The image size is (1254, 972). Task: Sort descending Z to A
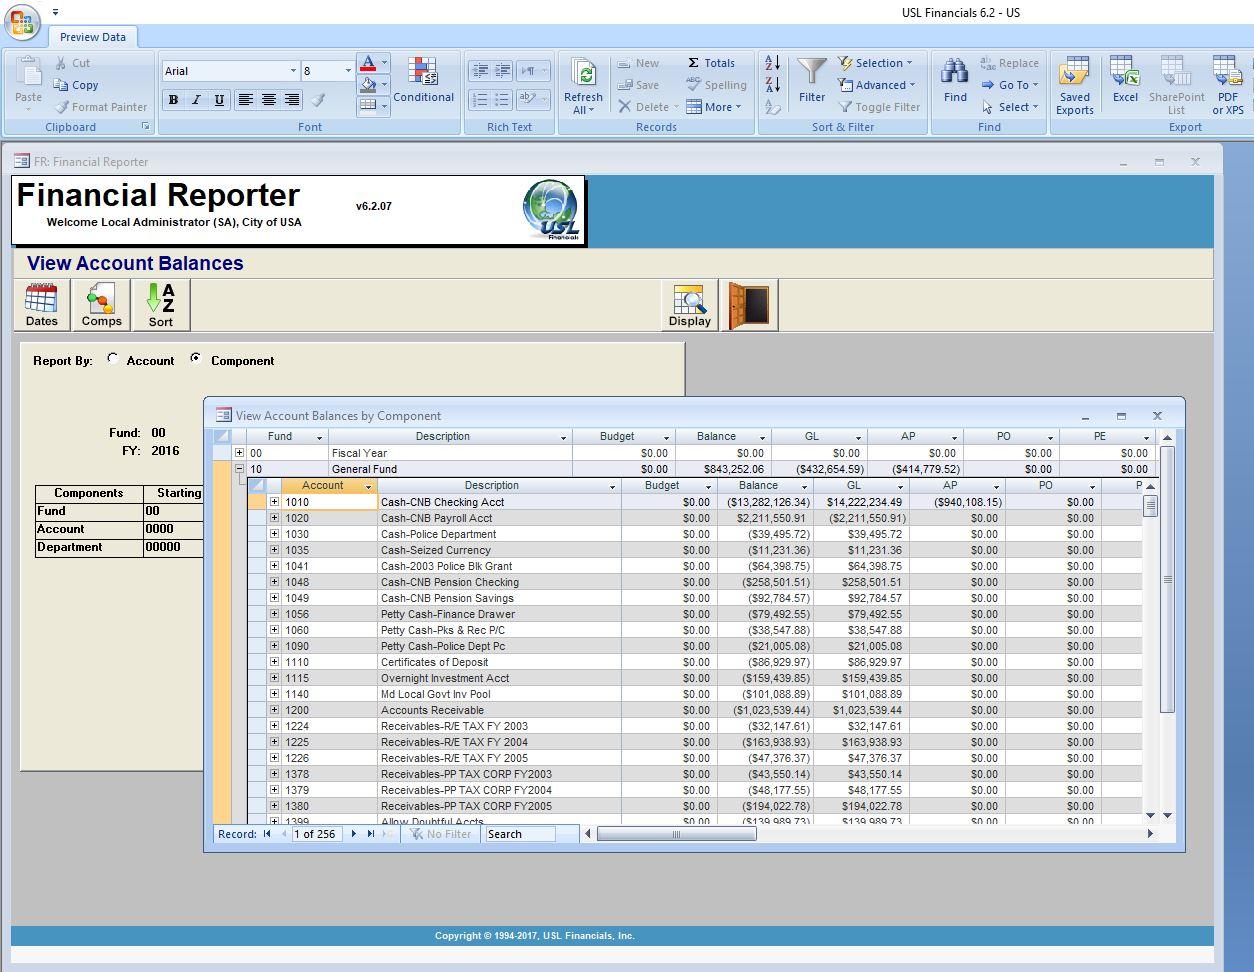point(772,84)
